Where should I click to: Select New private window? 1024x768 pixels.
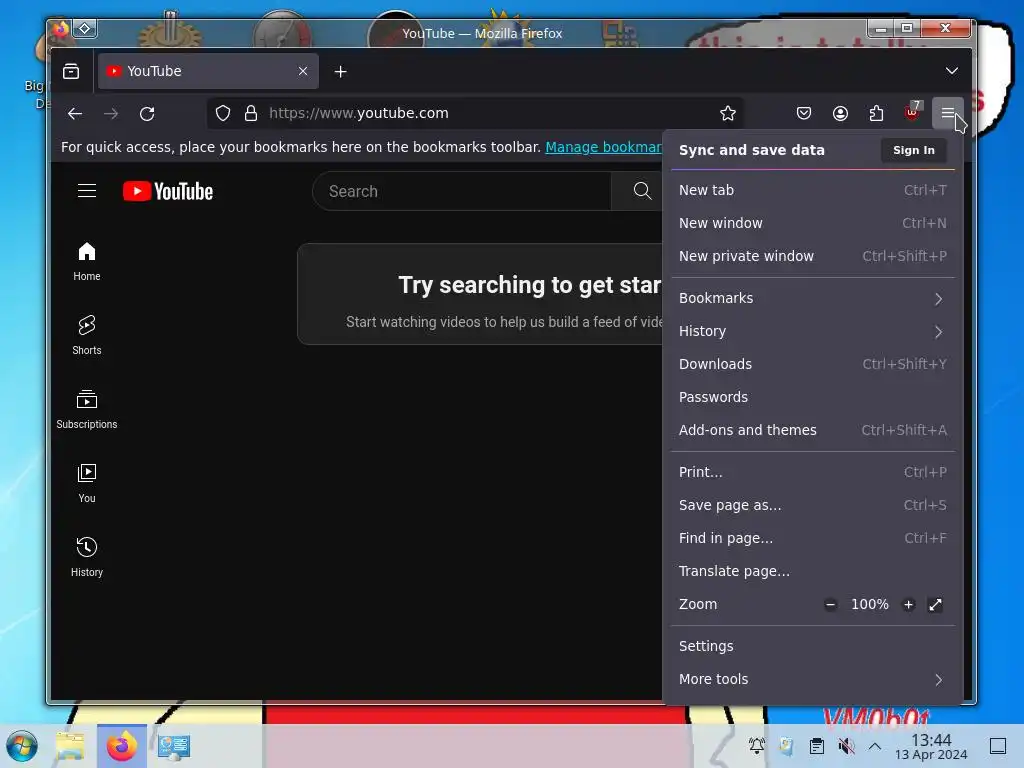coord(813,256)
